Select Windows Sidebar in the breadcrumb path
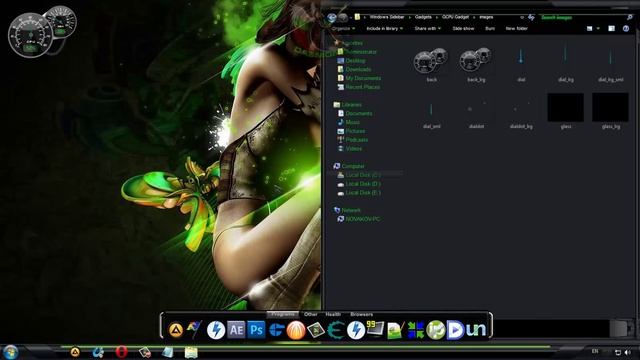The width and height of the screenshot is (640, 360). point(387,17)
